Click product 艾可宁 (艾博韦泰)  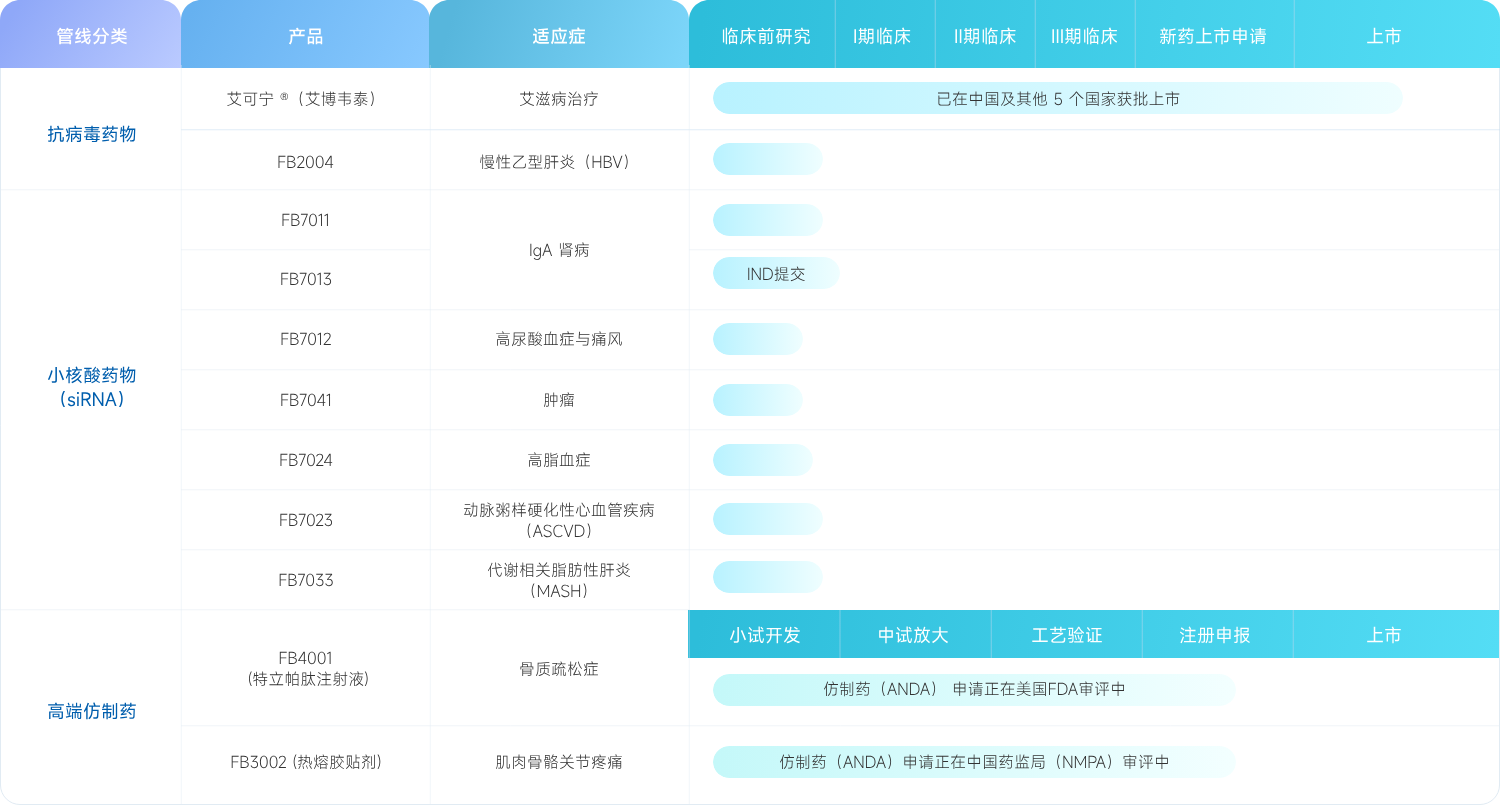[305, 99]
